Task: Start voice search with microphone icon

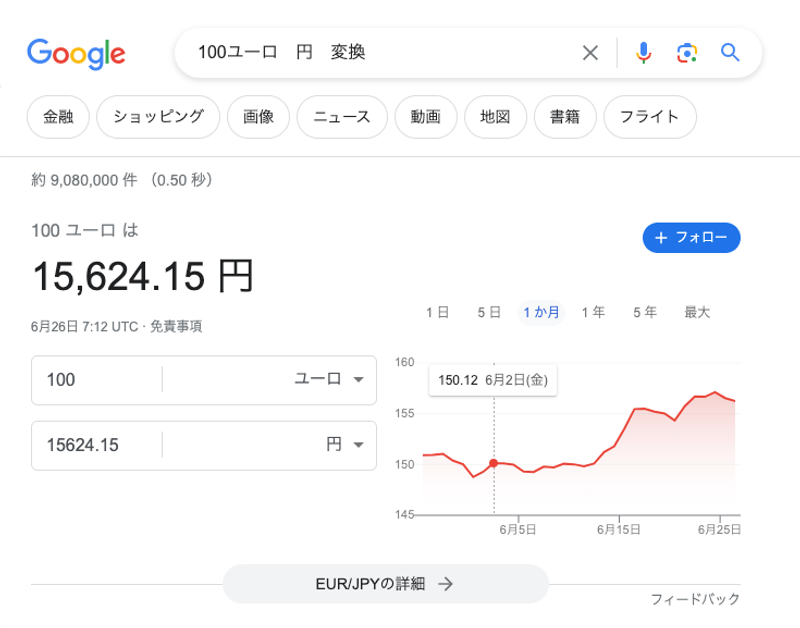Action: coord(643,53)
